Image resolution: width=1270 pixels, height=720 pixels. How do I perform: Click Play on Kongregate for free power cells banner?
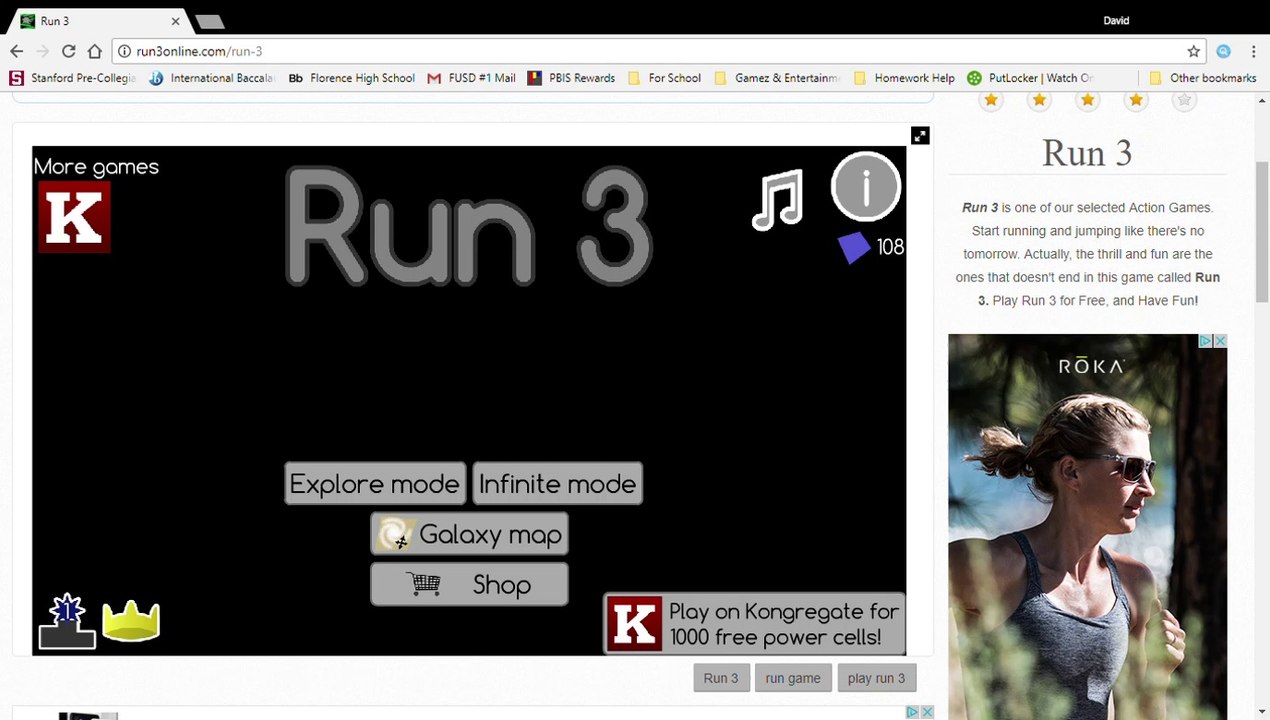pyautogui.click(x=755, y=624)
